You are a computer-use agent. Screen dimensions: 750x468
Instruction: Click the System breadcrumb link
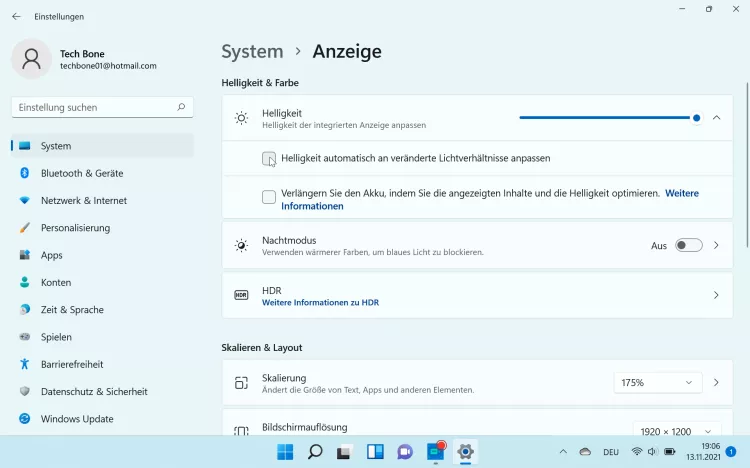tap(252, 52)
